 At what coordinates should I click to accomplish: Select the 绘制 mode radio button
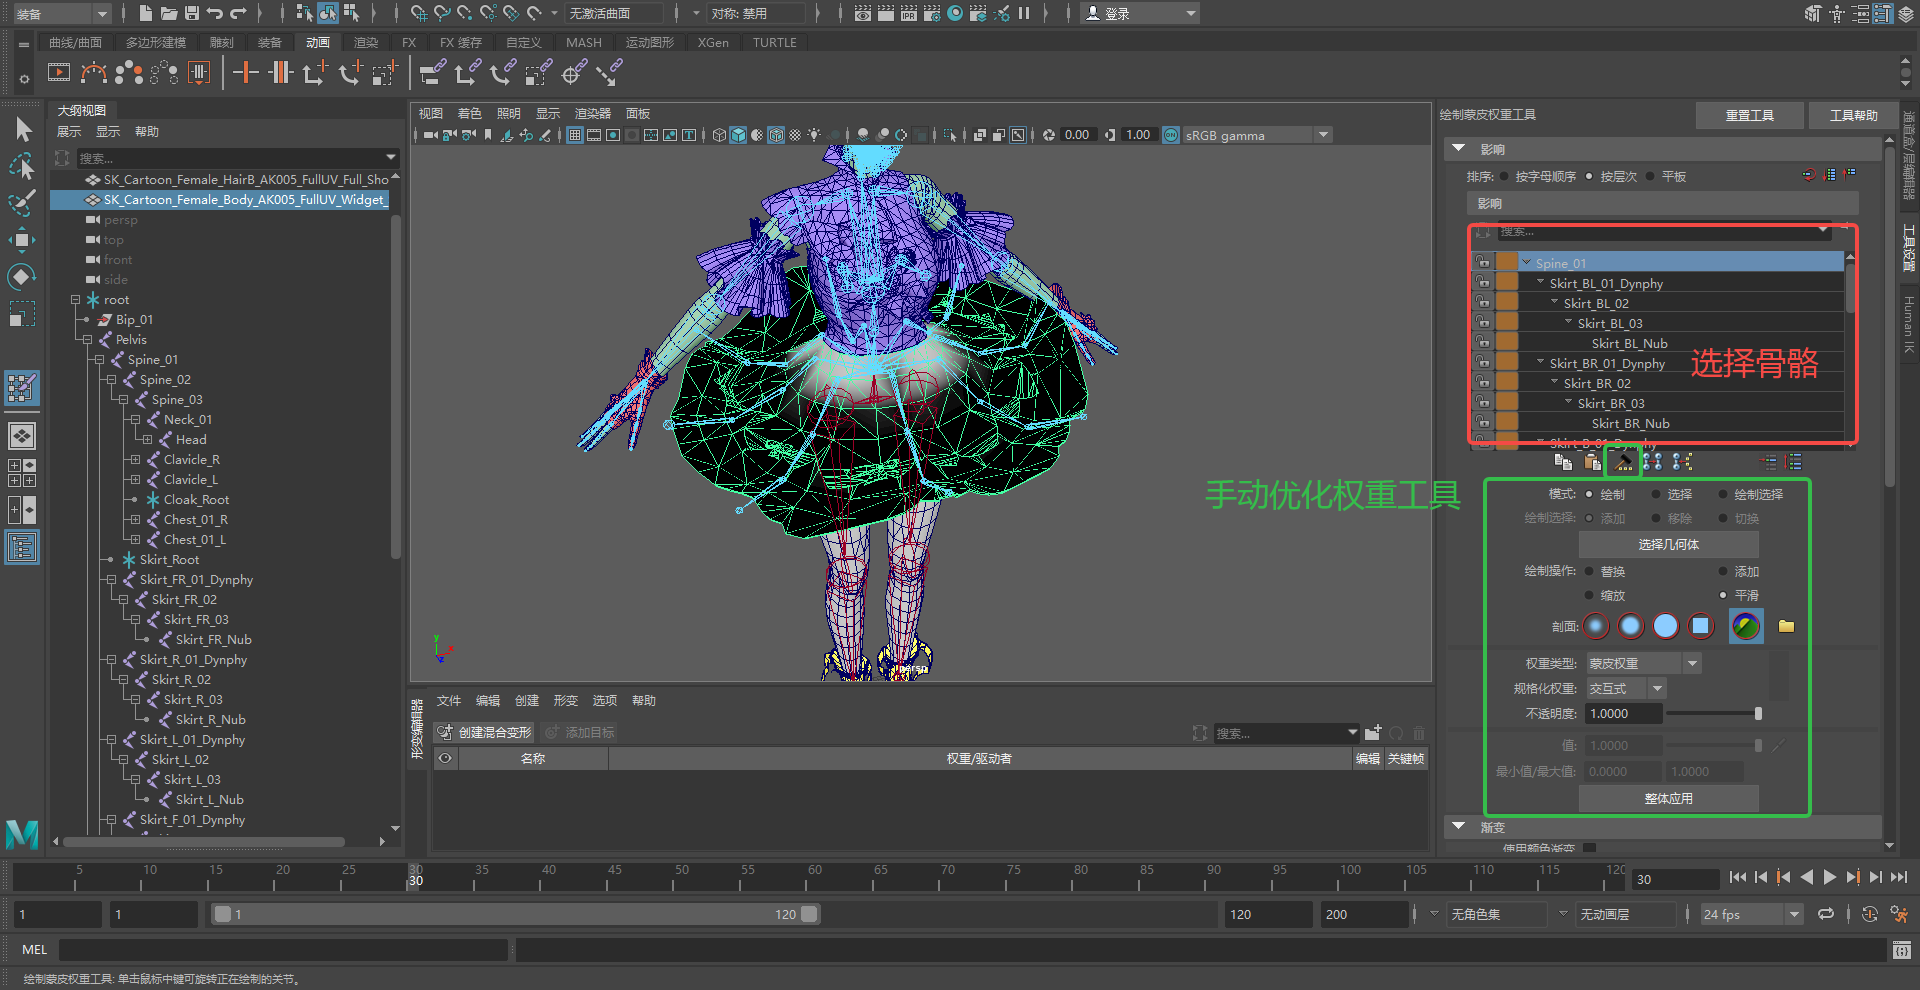click(1589, 494)
